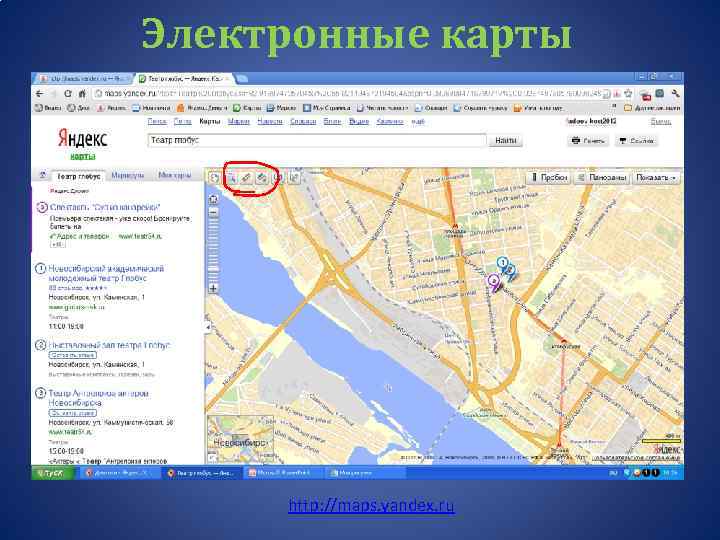Open the wrench settings menu in browser
720x540 pixels.
(675, 94)
